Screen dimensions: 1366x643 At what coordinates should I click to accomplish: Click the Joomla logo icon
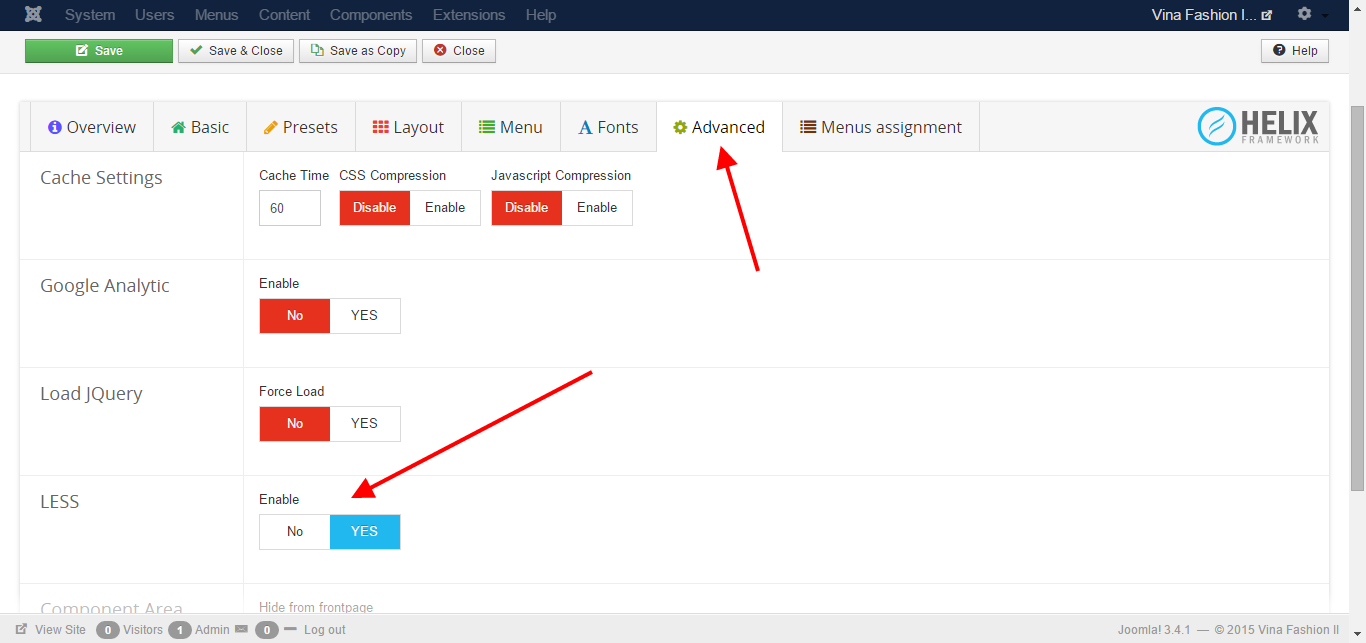(33, 15)
